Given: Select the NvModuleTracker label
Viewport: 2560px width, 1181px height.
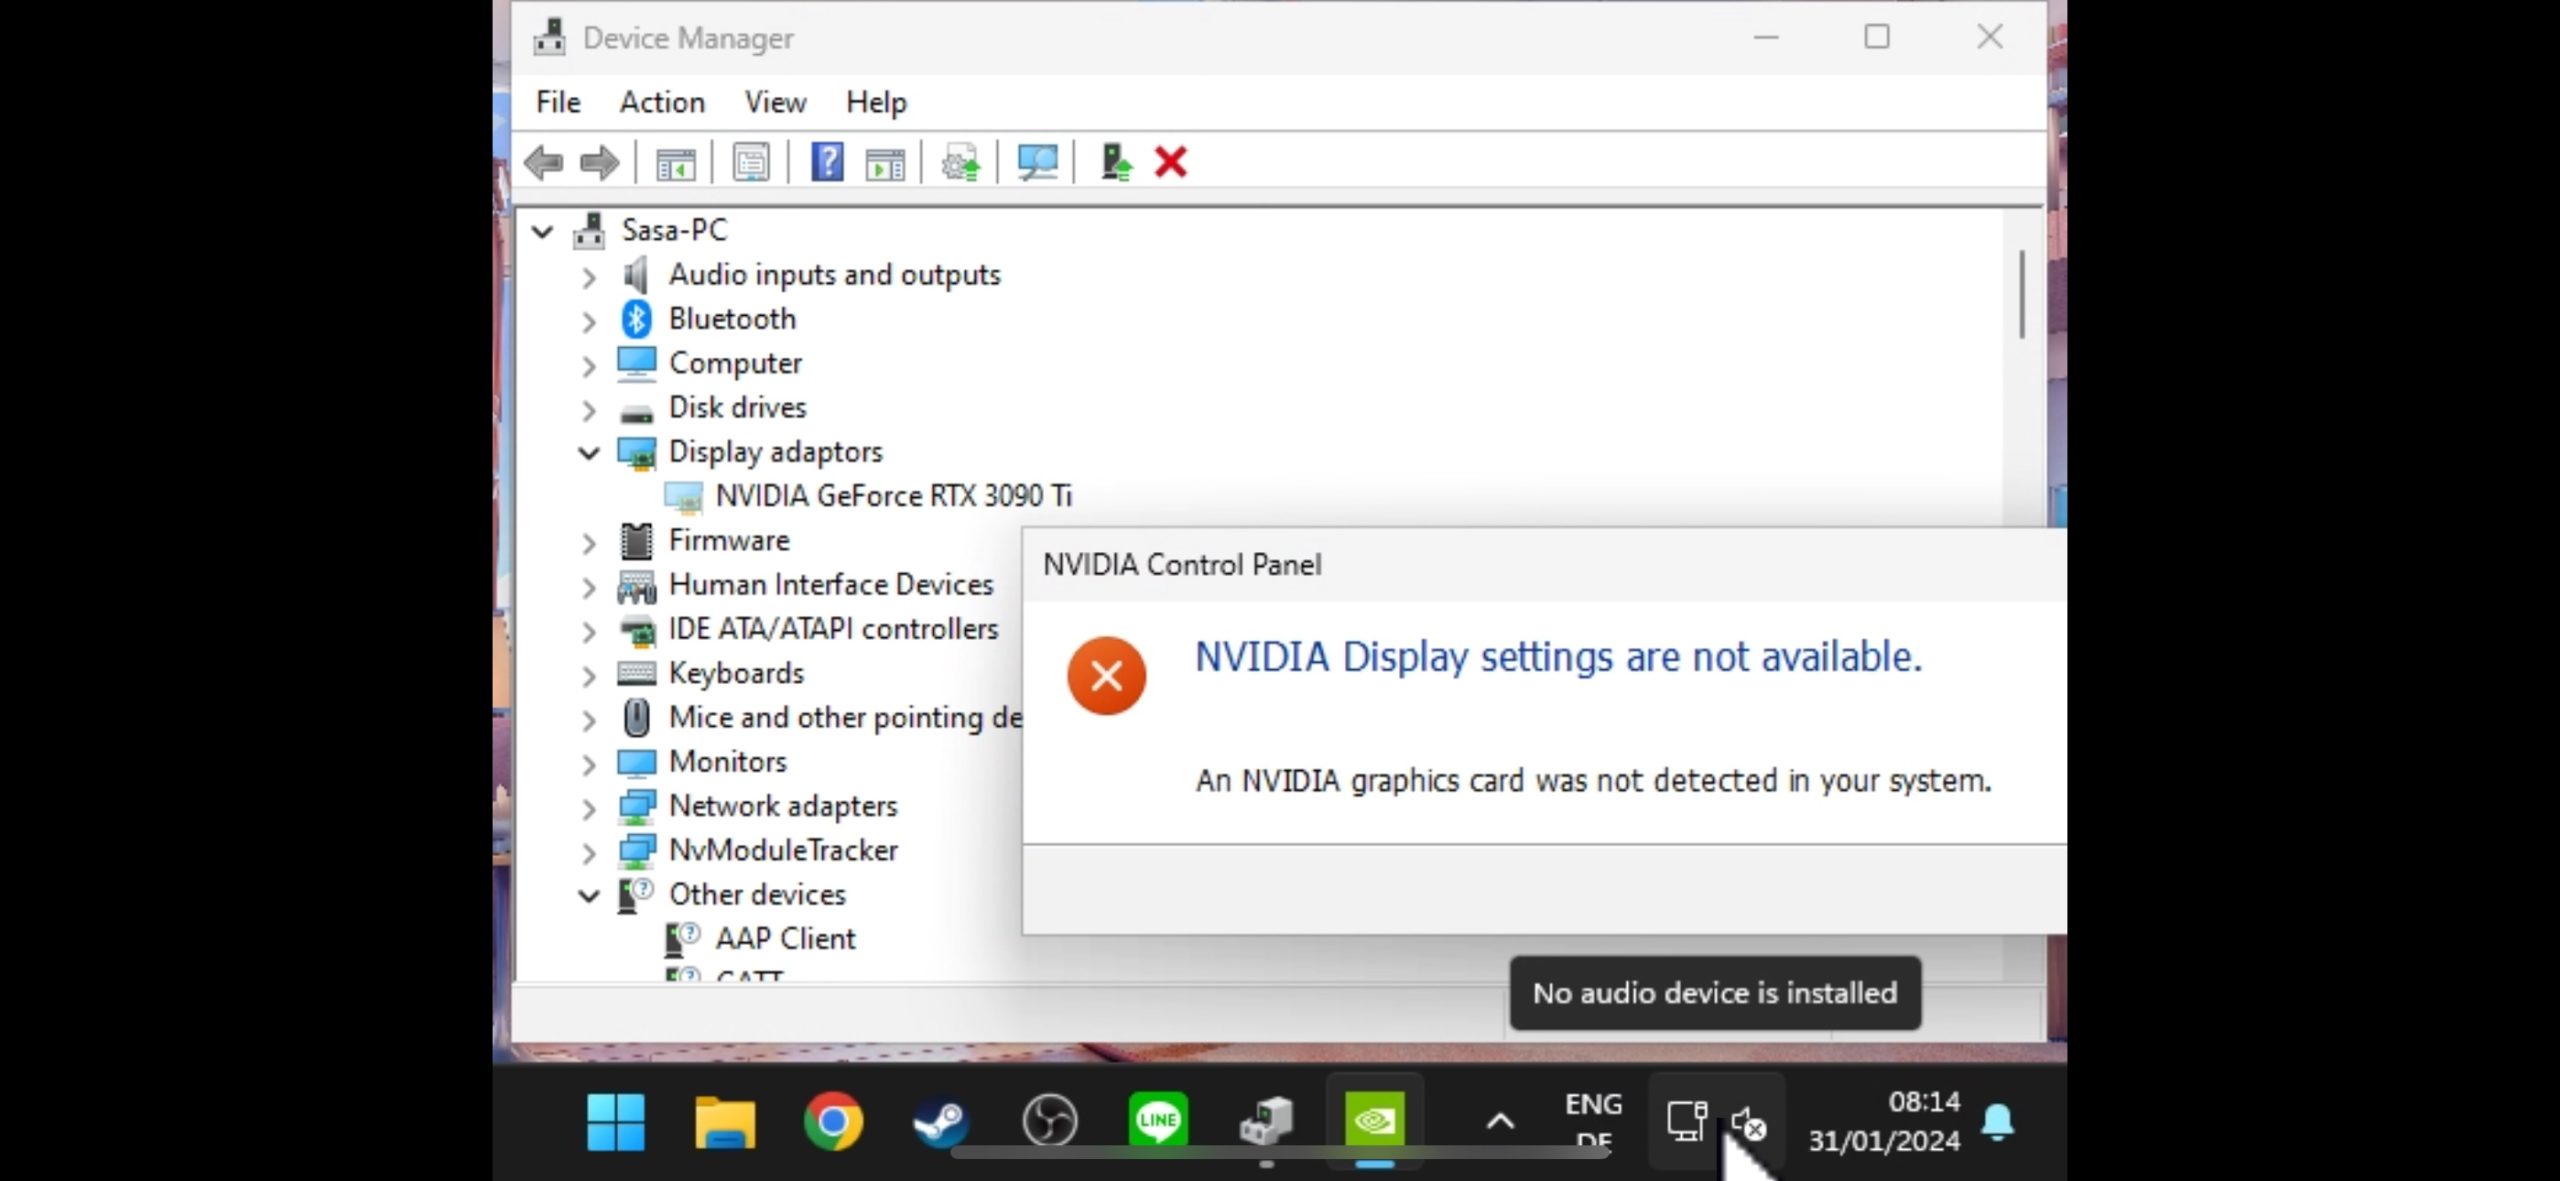Looking at the screenshot, I should pos(783,850).
